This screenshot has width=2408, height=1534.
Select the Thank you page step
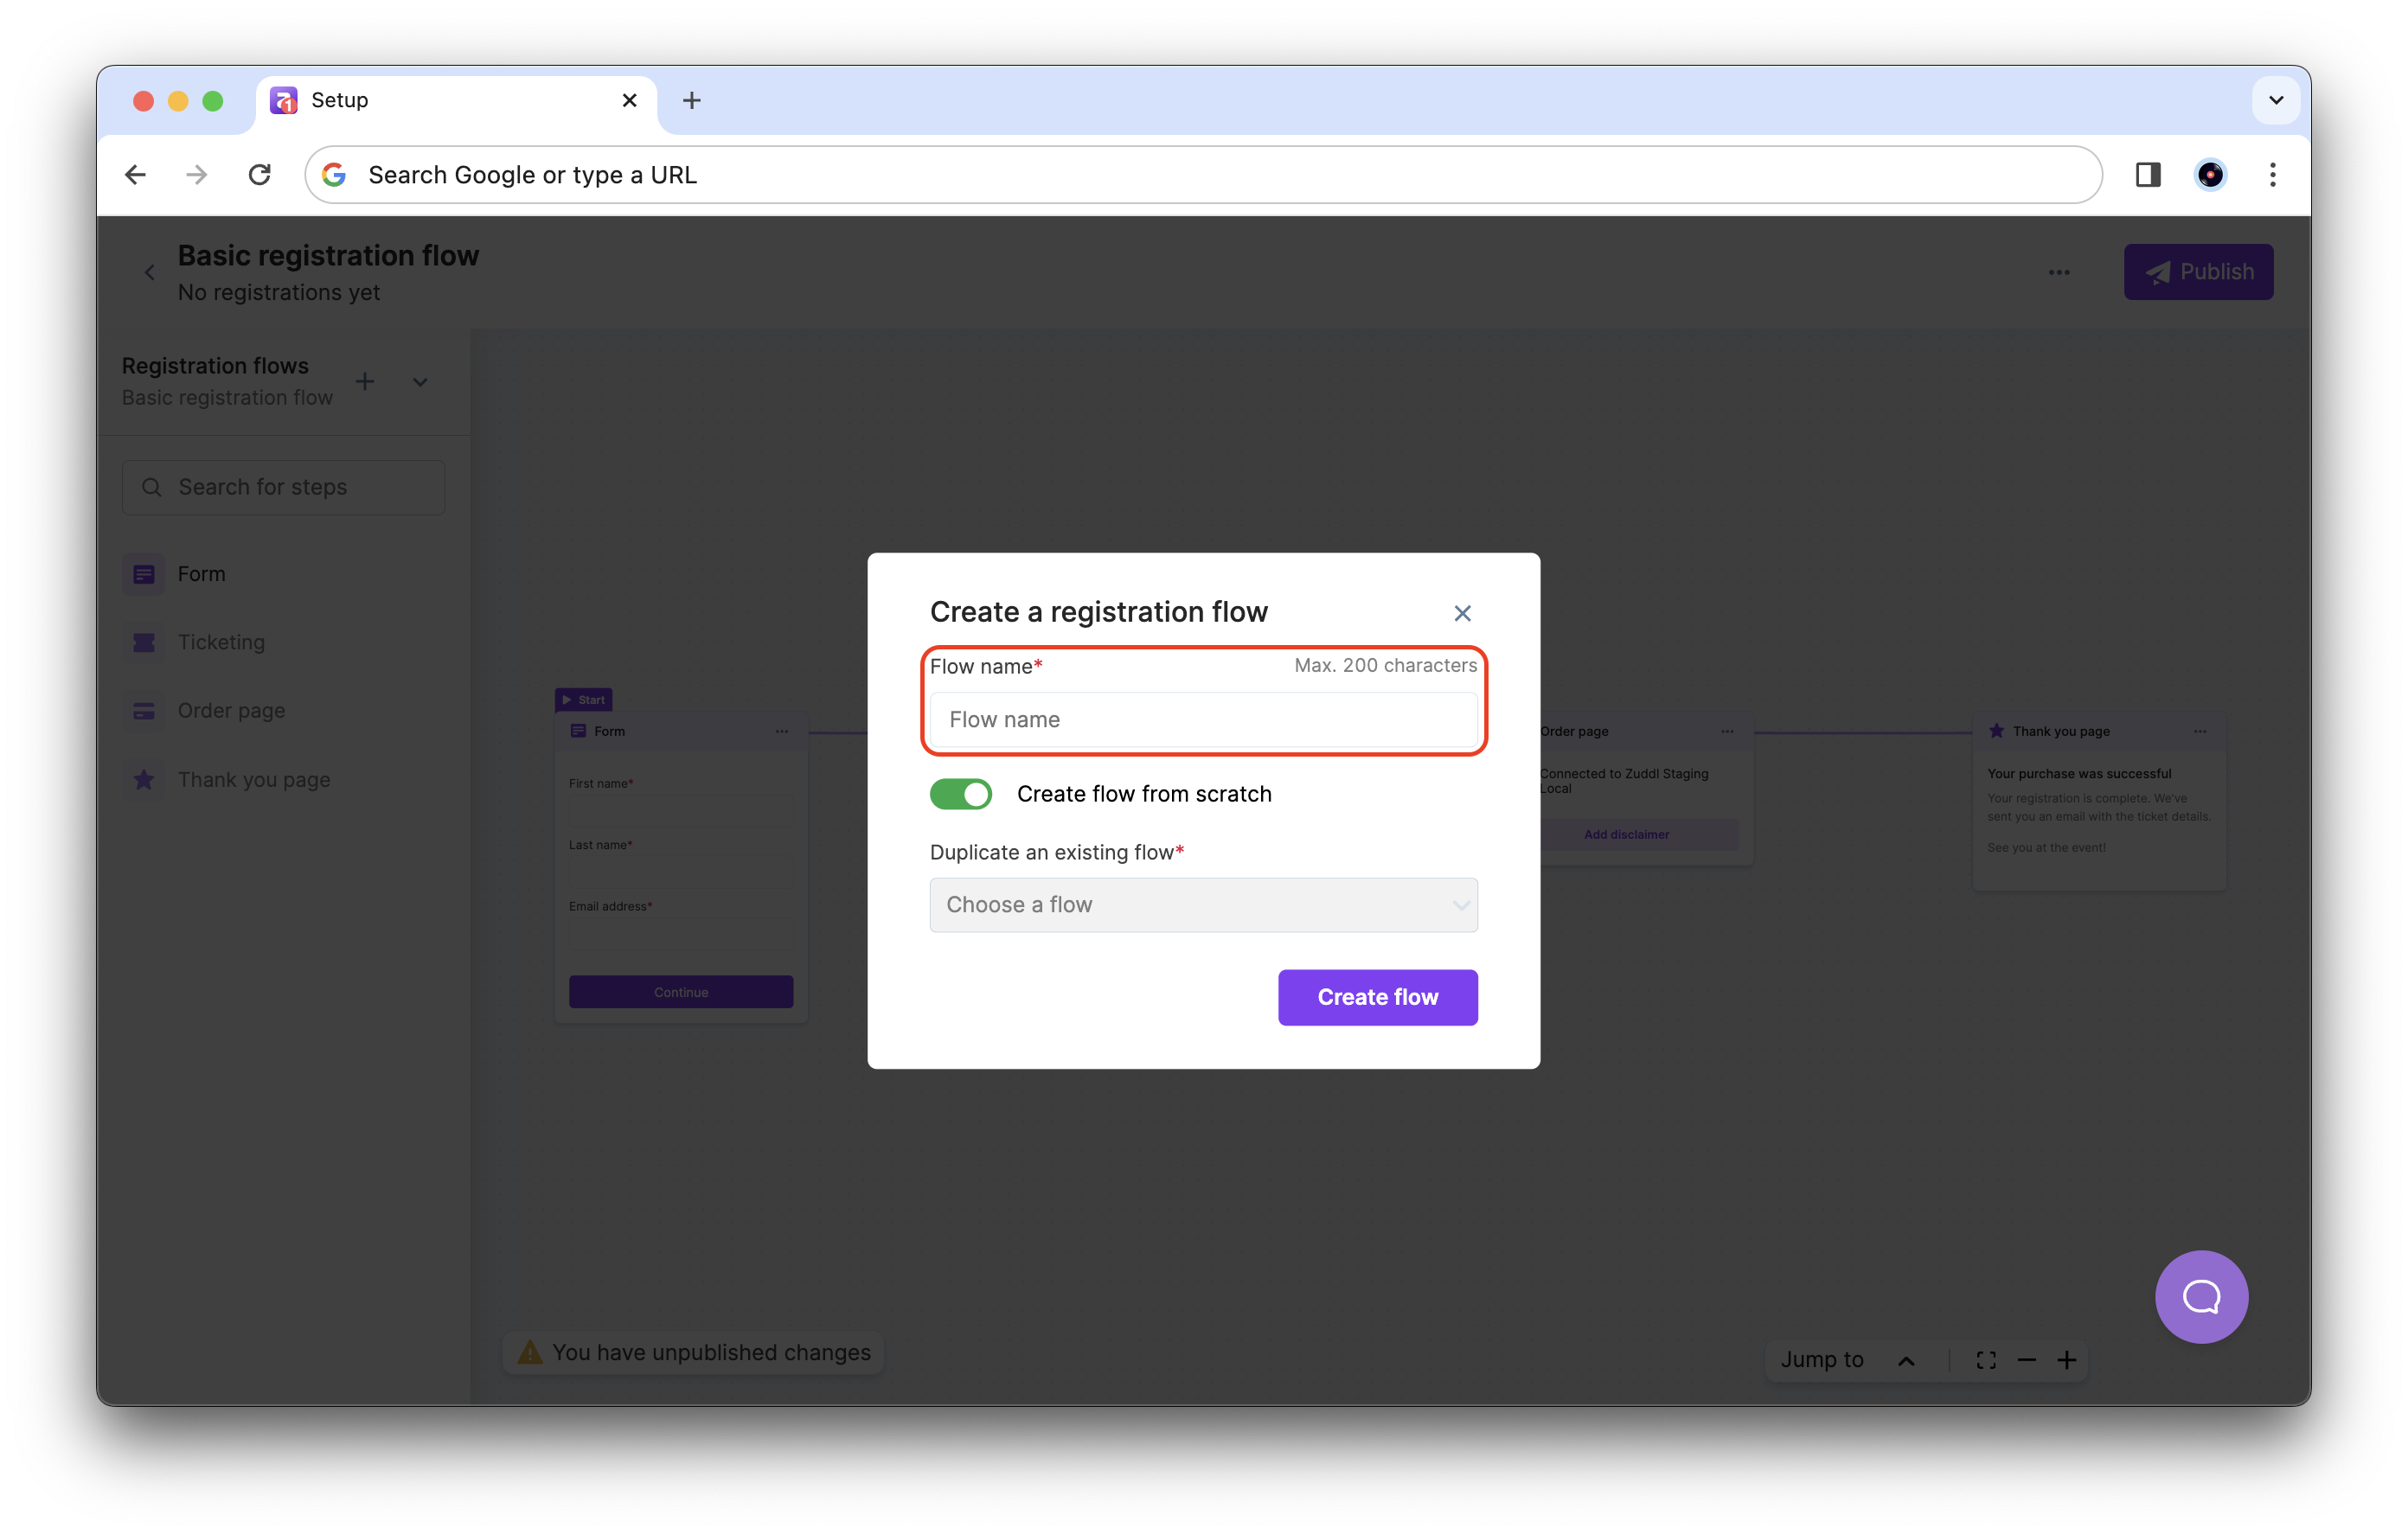pyautogui.click(x=253, y=780)
